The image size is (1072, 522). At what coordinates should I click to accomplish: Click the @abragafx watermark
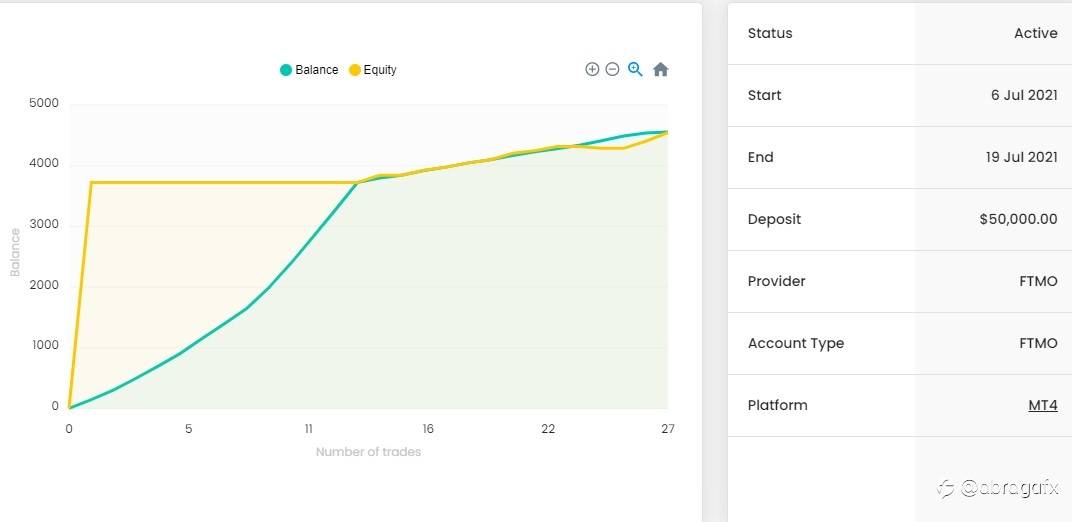(999, 488)
